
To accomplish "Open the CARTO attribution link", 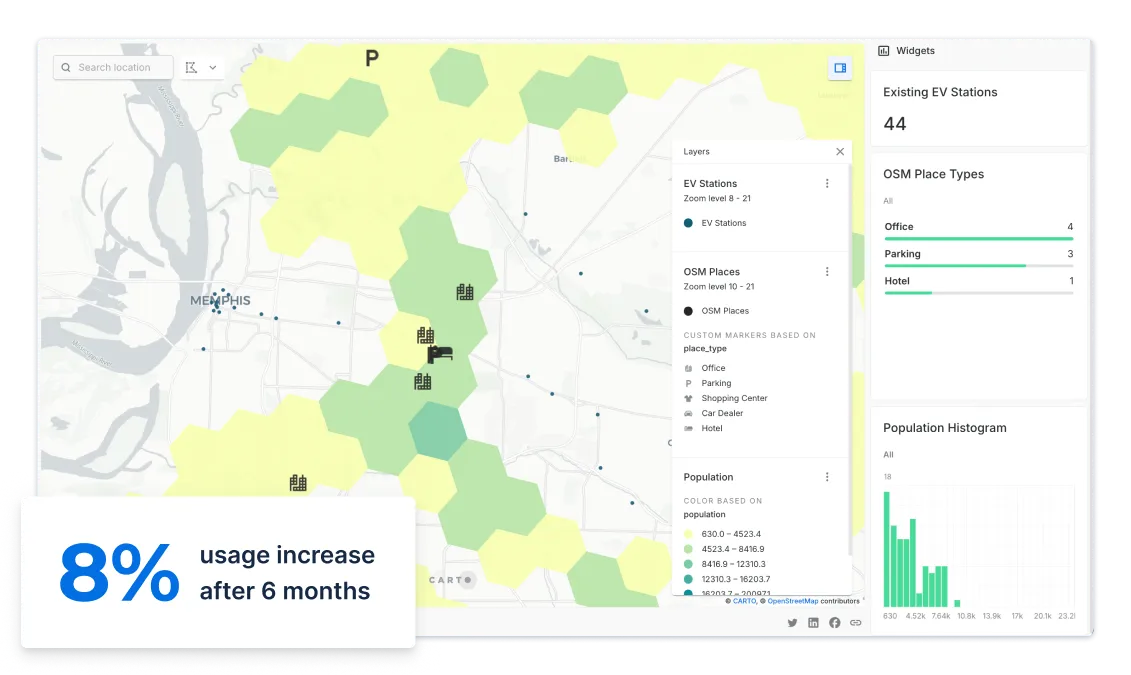I will [745, 601].
